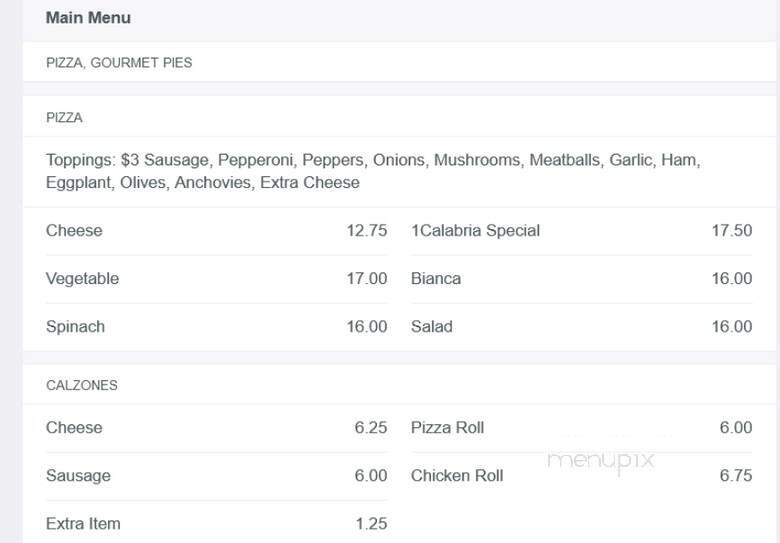Click the Sausage calzone entry
The width and height of the screenshot is (780, 543).
[x=78, y=476]
